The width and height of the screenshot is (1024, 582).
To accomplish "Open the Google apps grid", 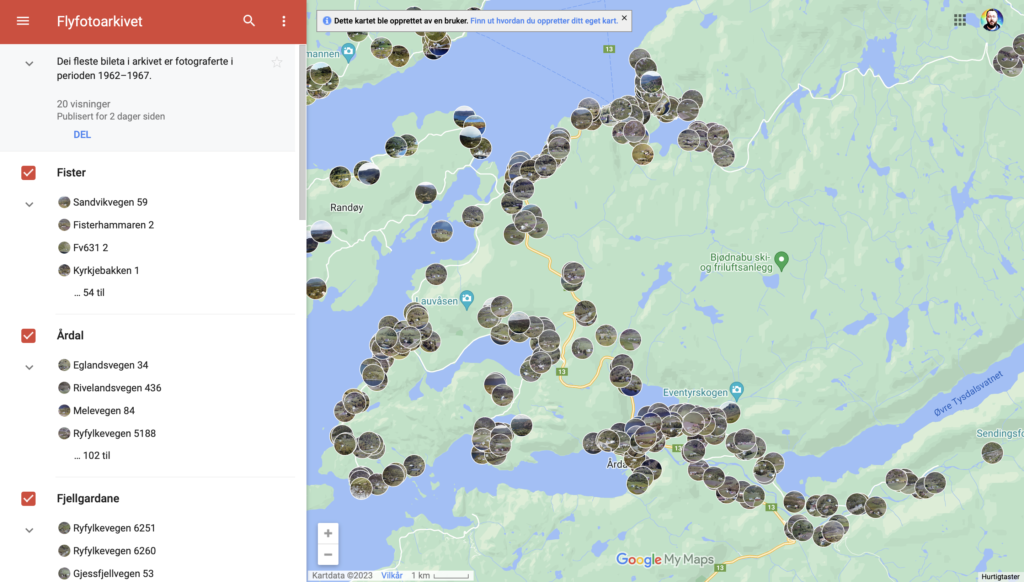I will [x=960, y=20].
